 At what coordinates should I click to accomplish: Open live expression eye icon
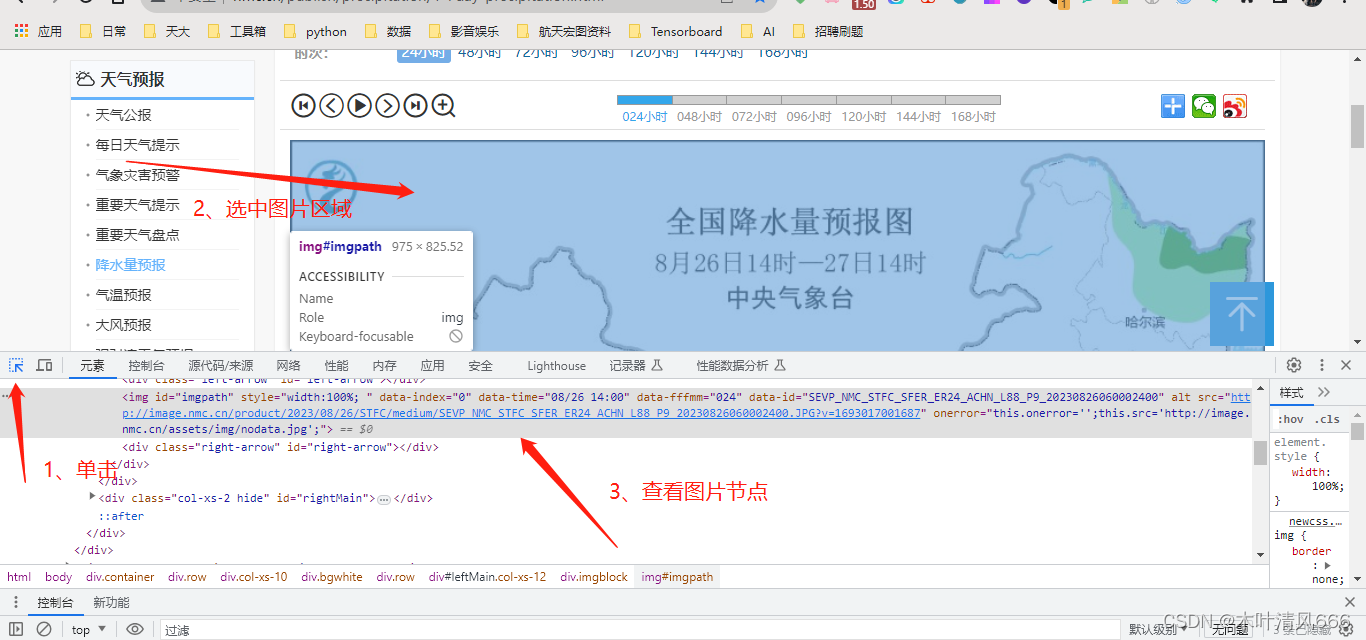(x=135, y=629)
